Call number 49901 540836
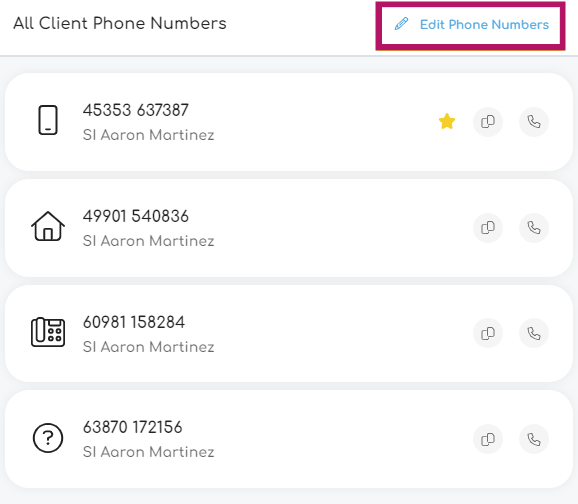578x504 pixels. pyautogui.click(x=534, y=228)
